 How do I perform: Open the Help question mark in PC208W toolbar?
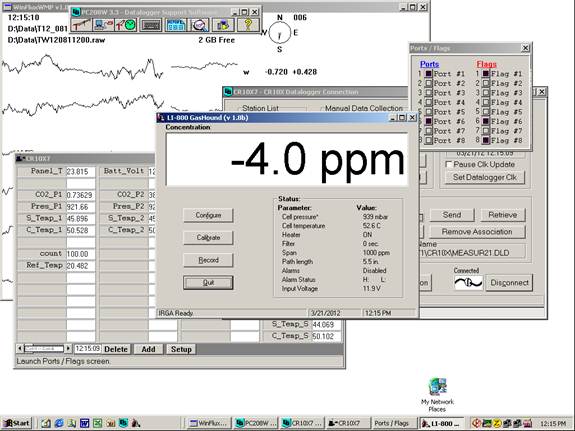coord(248,25)
